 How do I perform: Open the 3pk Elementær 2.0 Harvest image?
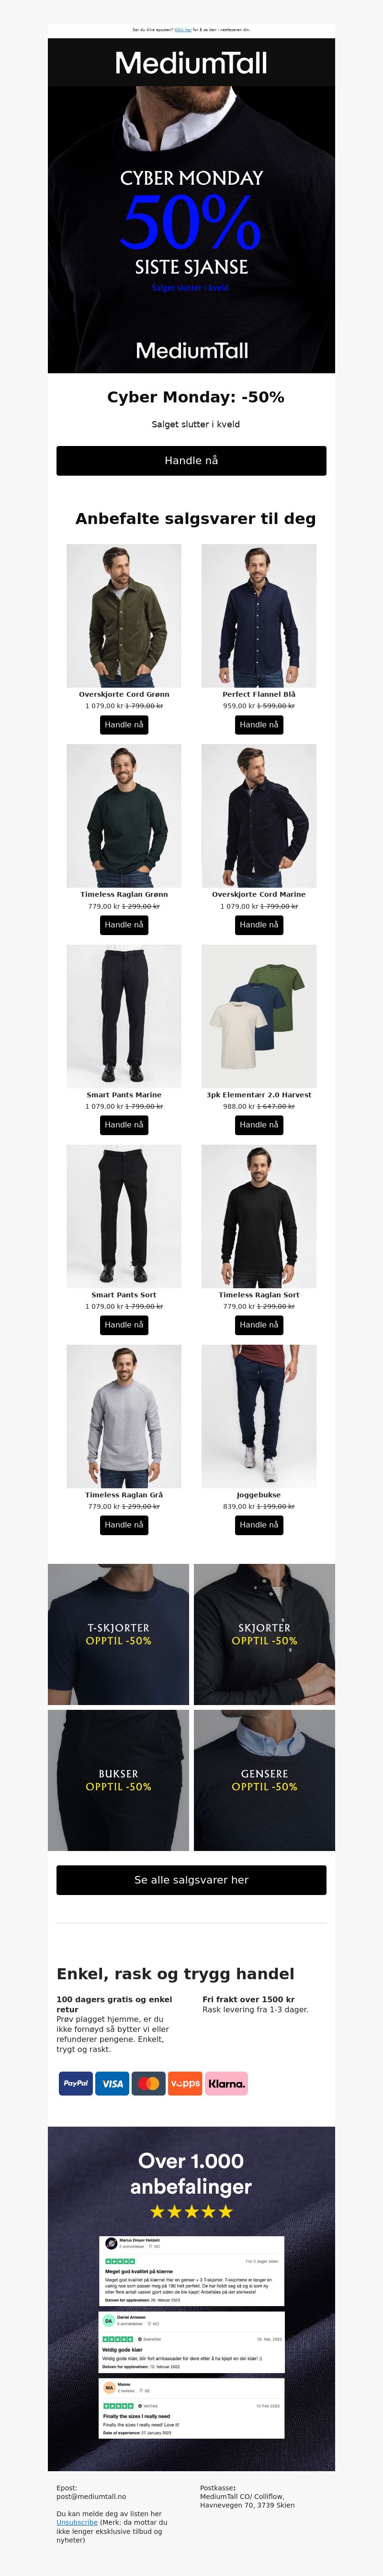[259, 1015]
